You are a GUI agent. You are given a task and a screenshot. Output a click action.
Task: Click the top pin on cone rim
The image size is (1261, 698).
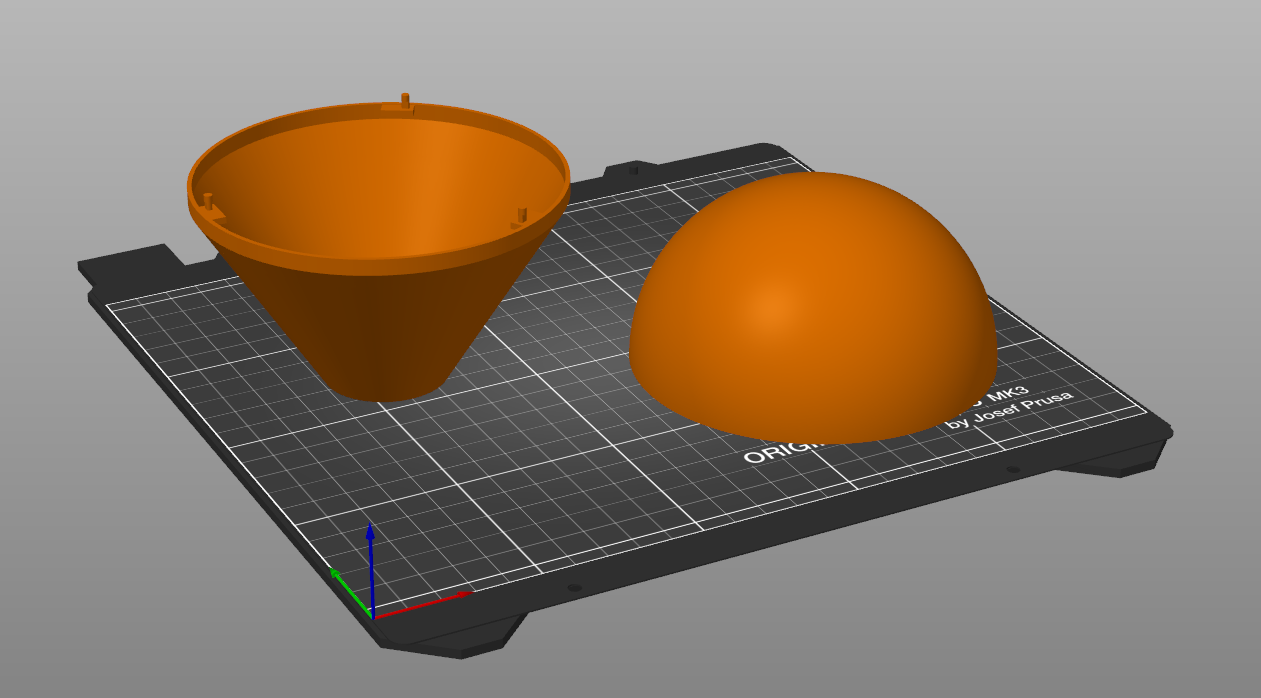pos(405,100)
